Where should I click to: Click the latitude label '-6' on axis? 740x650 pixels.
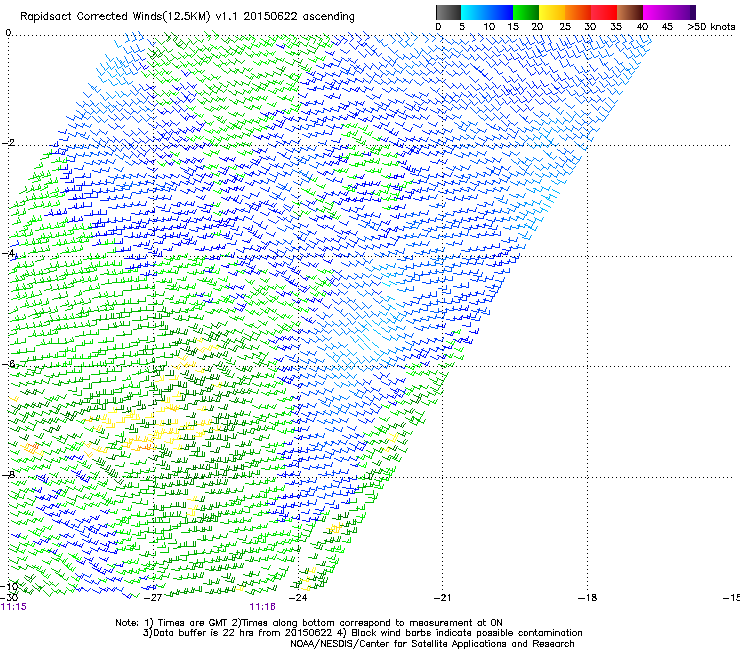pyautogui.click(x=8, y=364)
